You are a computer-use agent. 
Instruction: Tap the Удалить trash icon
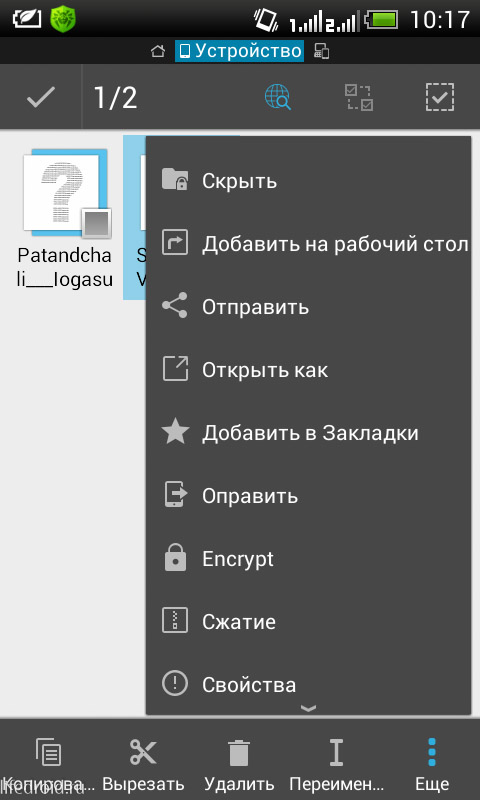pyautogui.click(x=239, y=753)
